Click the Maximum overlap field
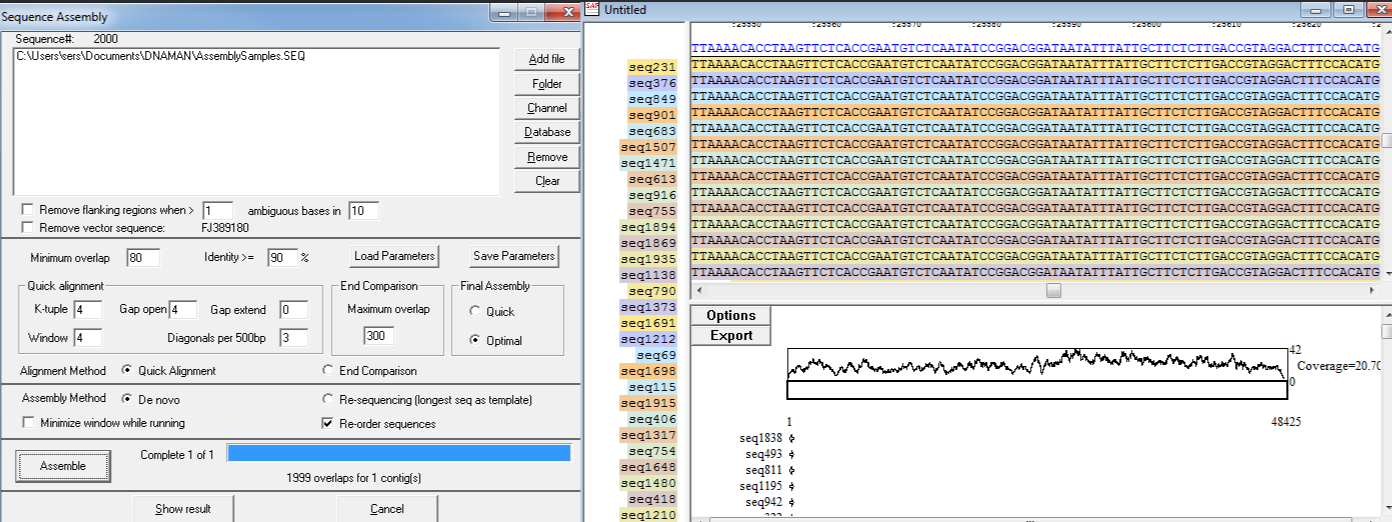 tap(380, 336)
